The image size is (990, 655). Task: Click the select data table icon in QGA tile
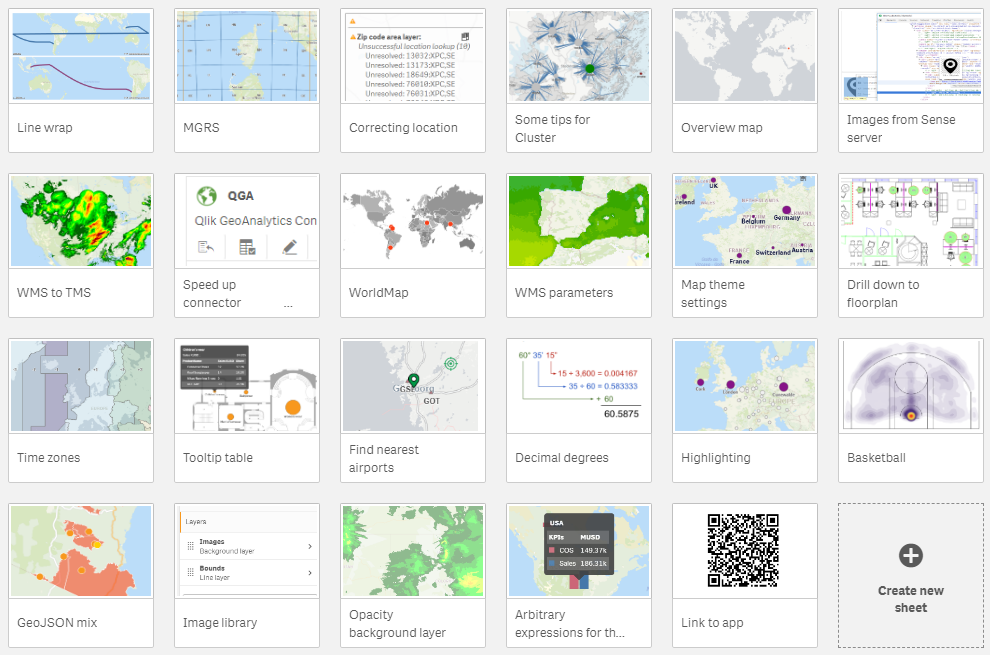pyautogui.click(x=247, y=247)
